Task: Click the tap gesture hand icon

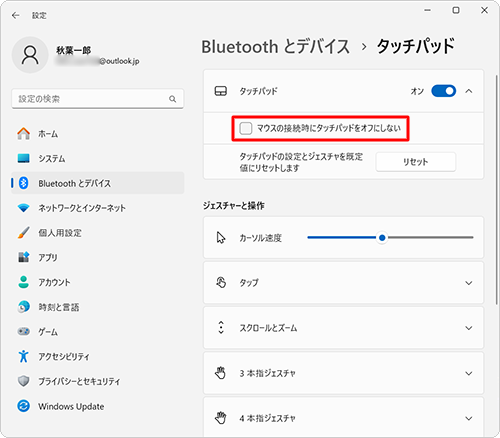Action: [x=221, y=282]
